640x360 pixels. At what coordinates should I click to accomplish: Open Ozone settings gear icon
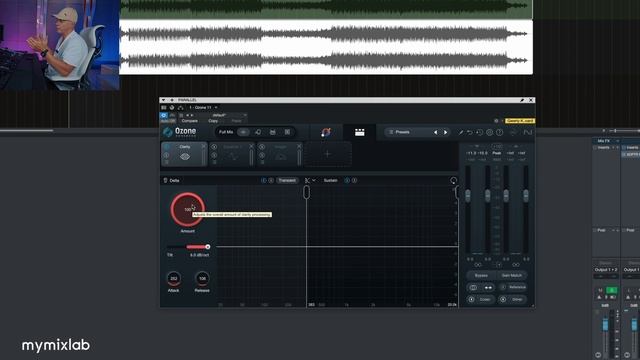click(x=489, y=132)
